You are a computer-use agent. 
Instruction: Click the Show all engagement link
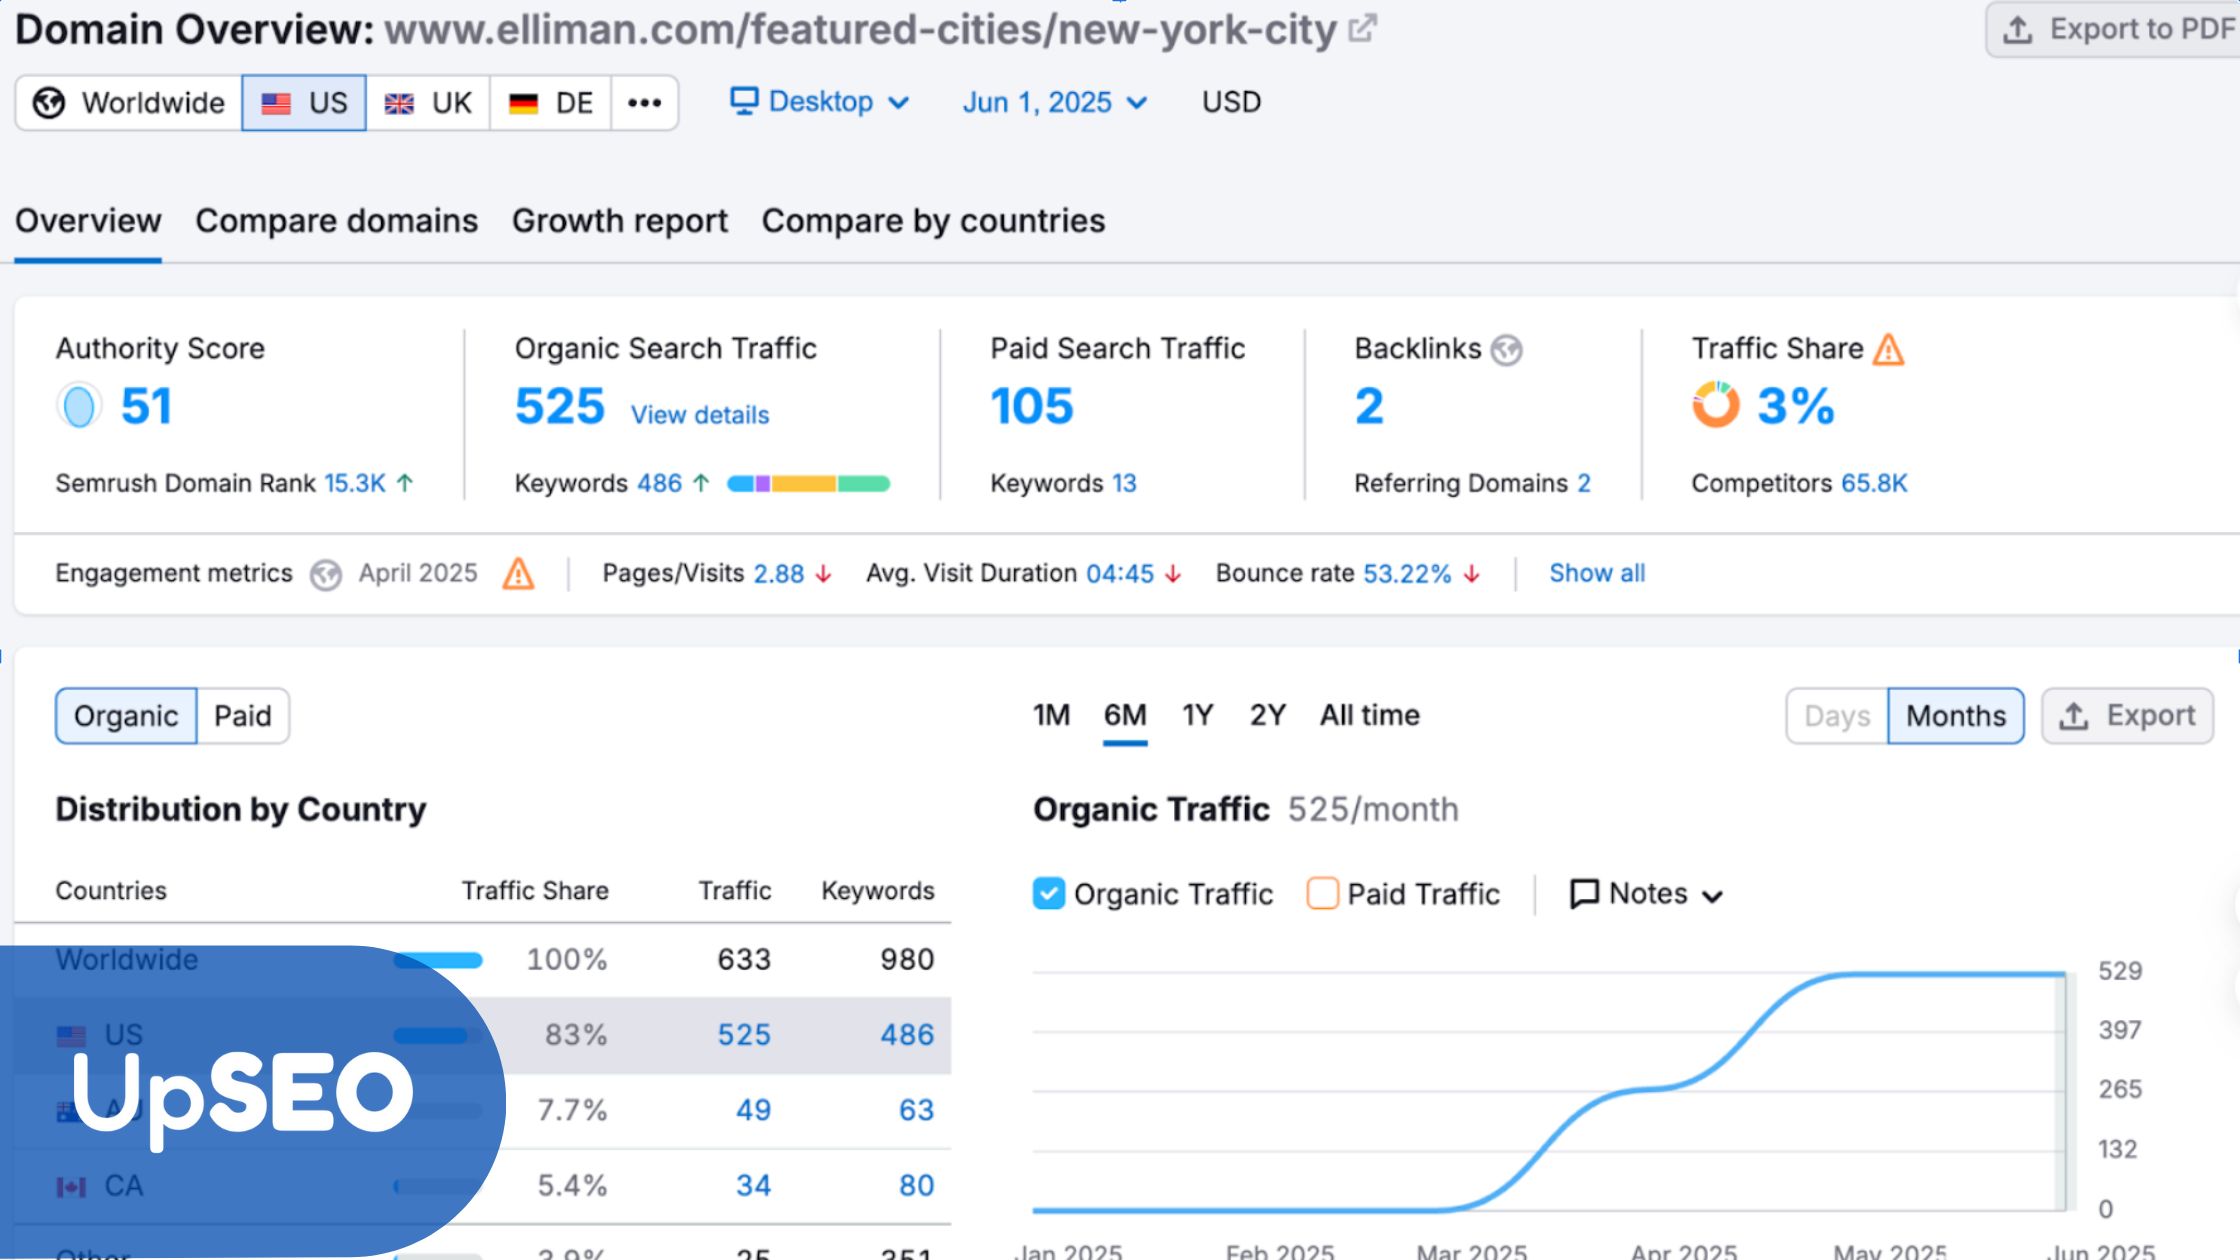click(x=1597, y=574)
